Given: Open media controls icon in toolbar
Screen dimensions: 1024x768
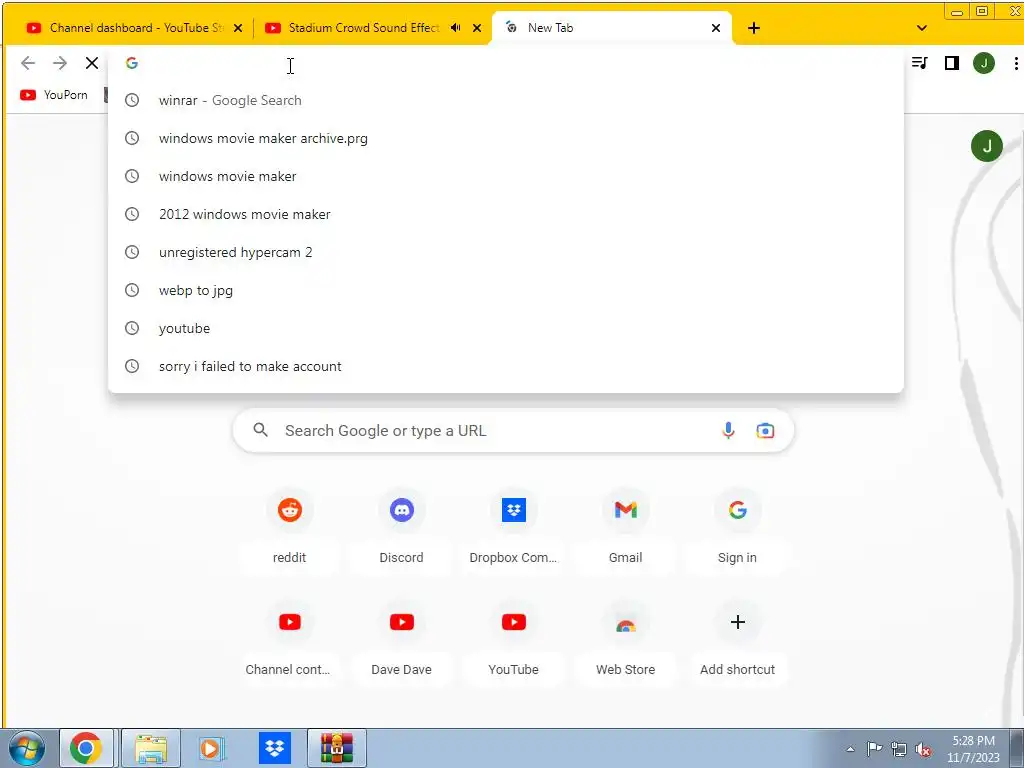Looking at the screenshot, I should click(x=920, y=63).
